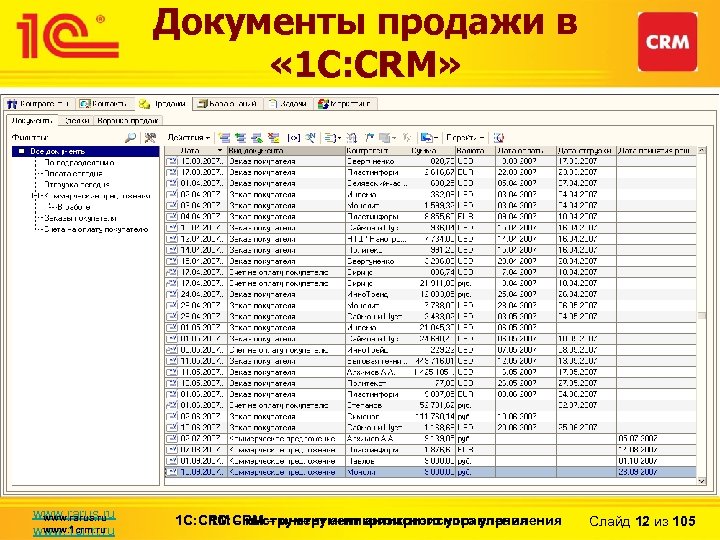Click sort arrow in Дата column header
Image resolution: width=720 pixels, height=540 pixels.
[220, 151]
